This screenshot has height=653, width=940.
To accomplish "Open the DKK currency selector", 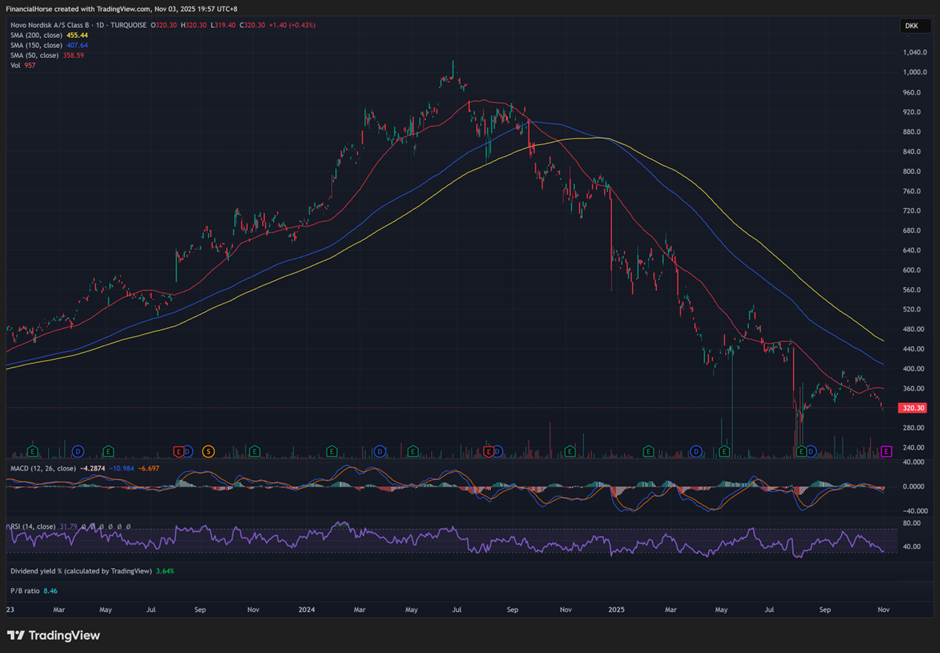I will tap(911, 26).
